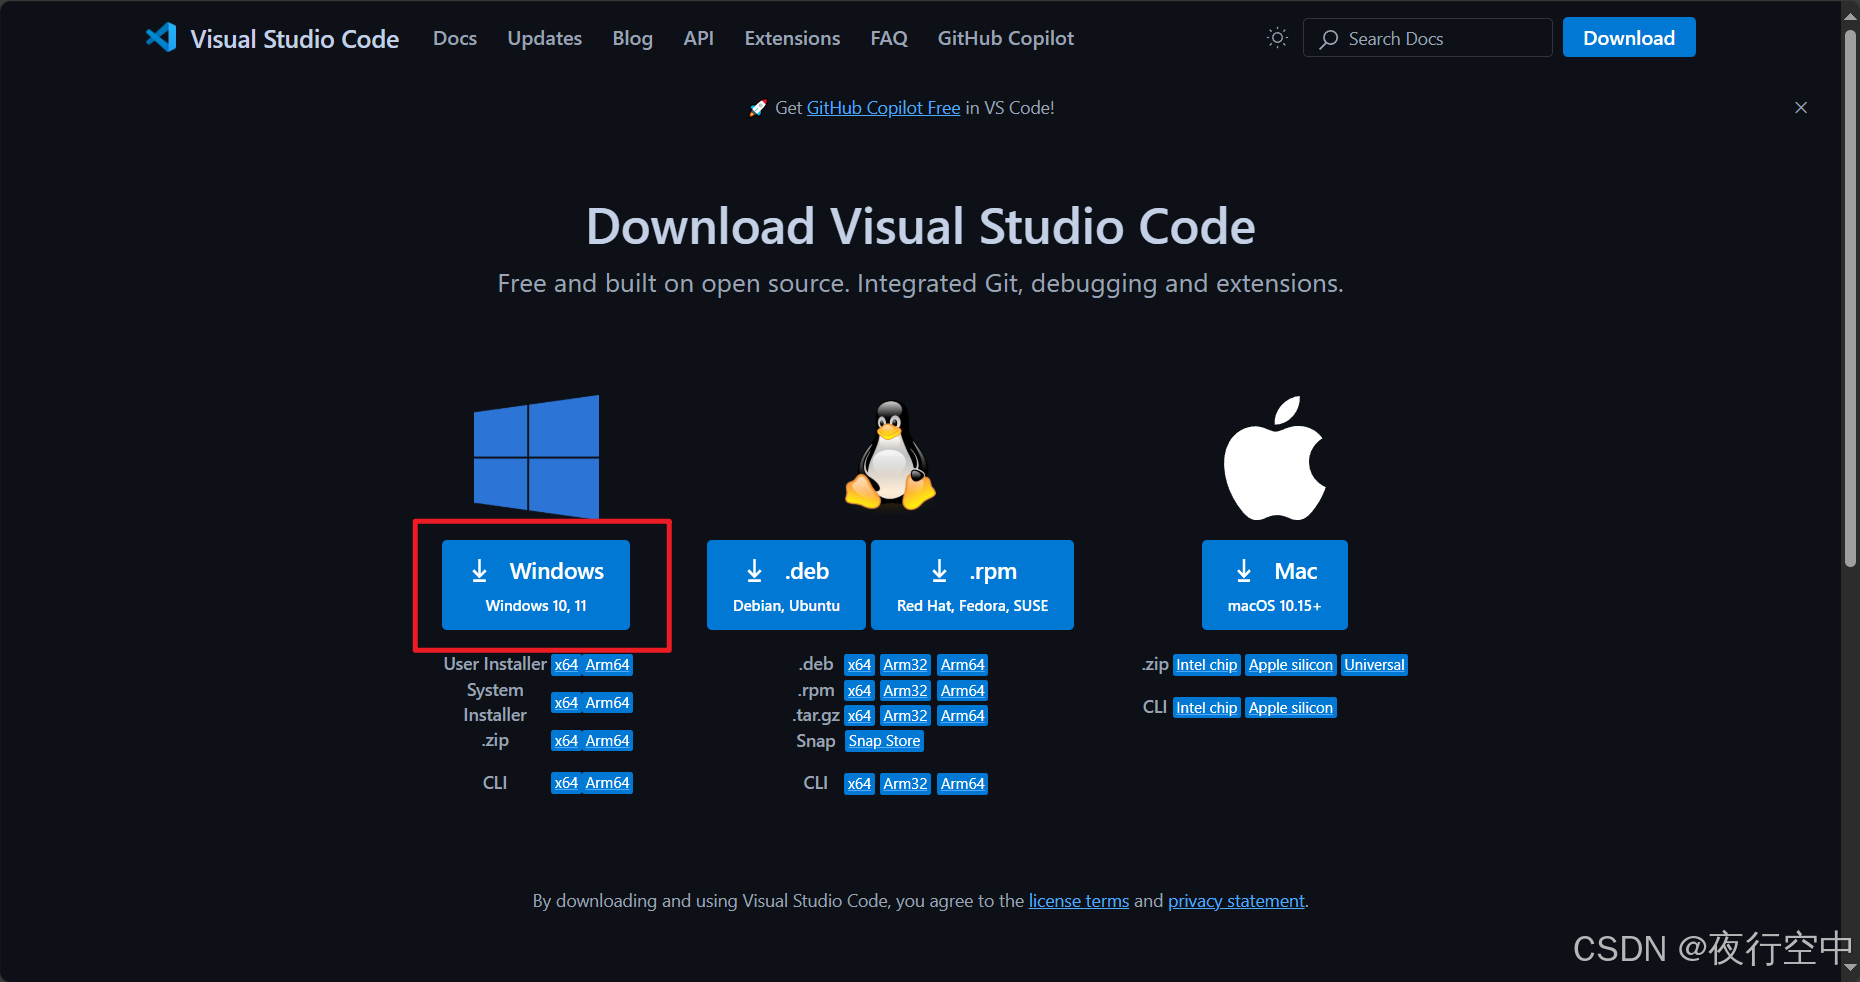Get Linux CLI Arm32
This screenshot has width=1860, height=982.
pyautogui.click(x=905, y=784)
